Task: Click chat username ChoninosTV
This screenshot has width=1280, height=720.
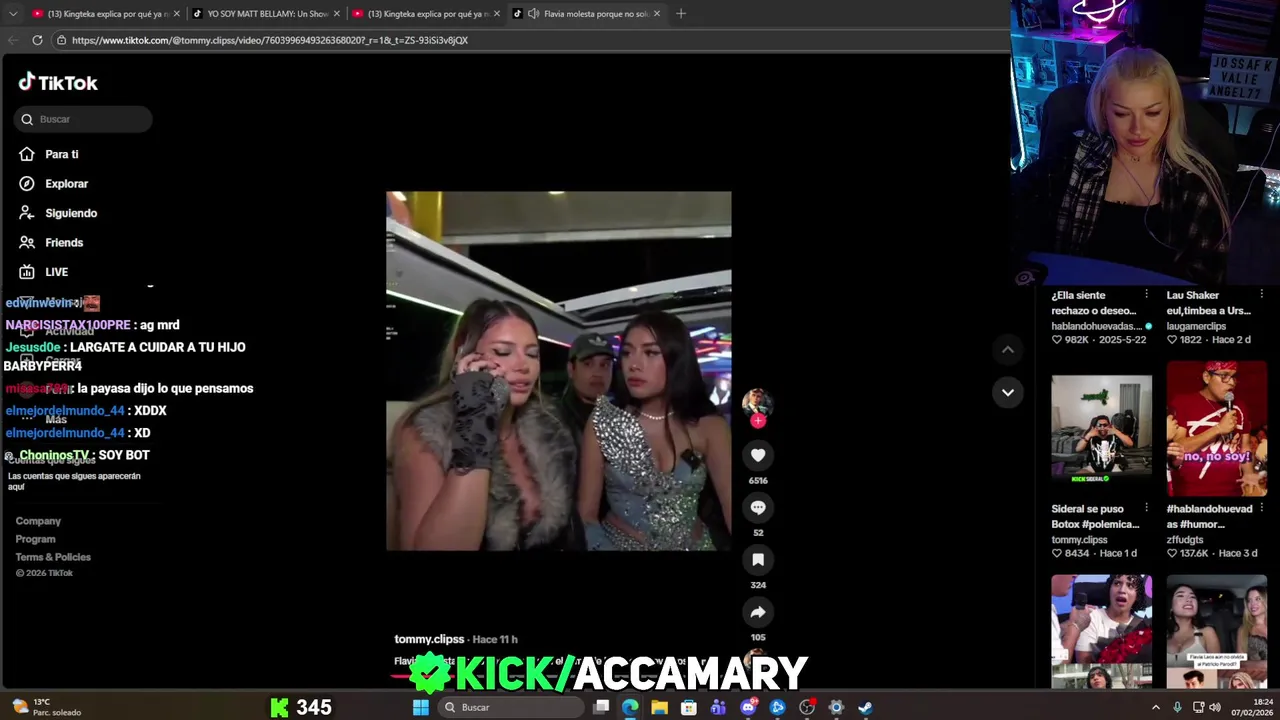Action: pos(55,455)
